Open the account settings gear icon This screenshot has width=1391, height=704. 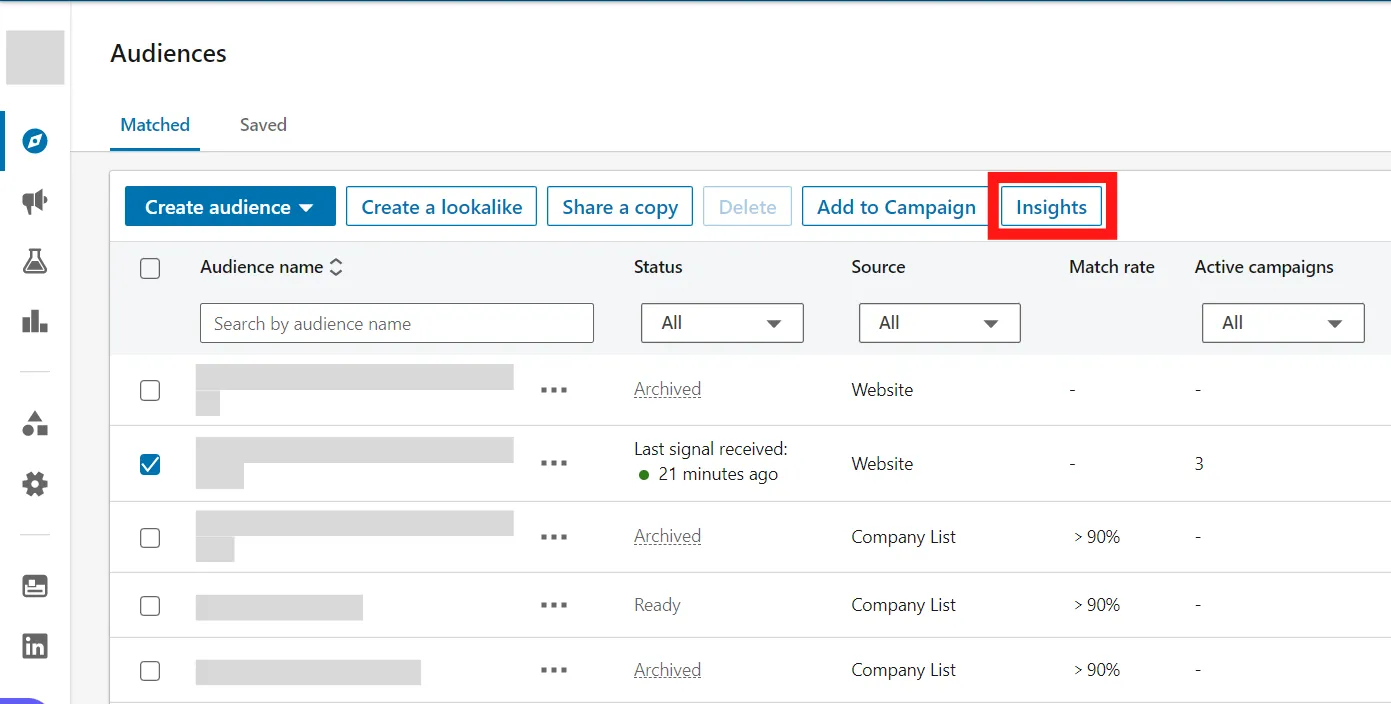[33, 483]
